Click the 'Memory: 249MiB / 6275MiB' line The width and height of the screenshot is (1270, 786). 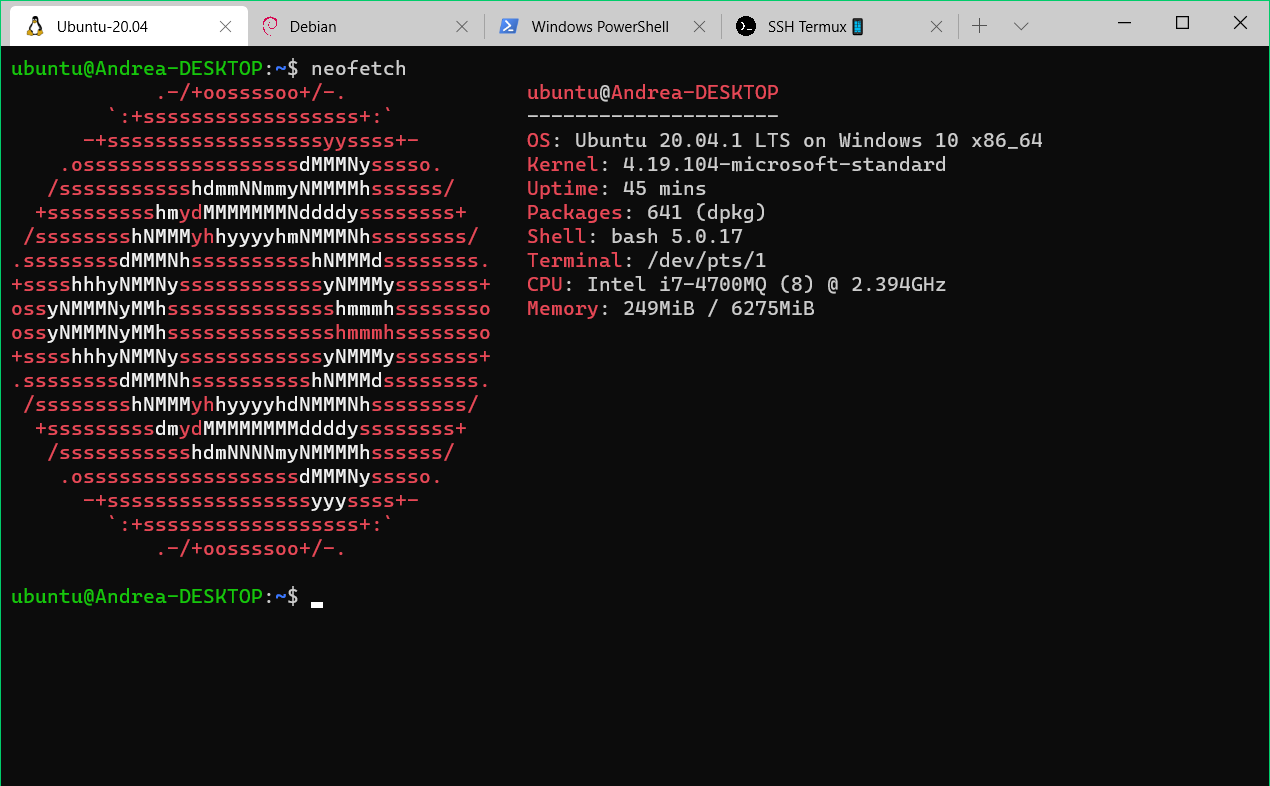pyautogui.click(x=671, y=309)
